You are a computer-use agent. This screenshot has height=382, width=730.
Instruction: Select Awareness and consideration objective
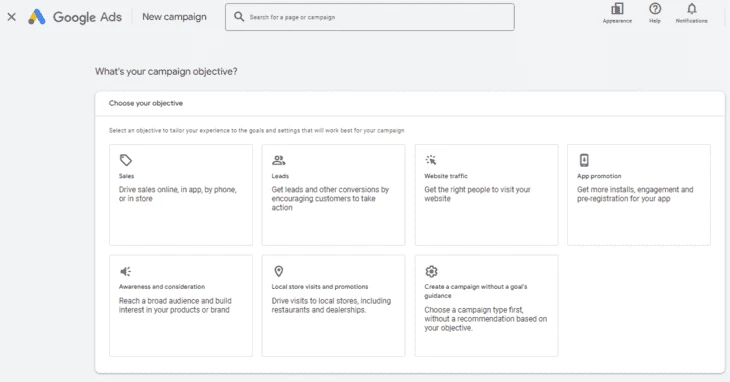coord(181,306)
